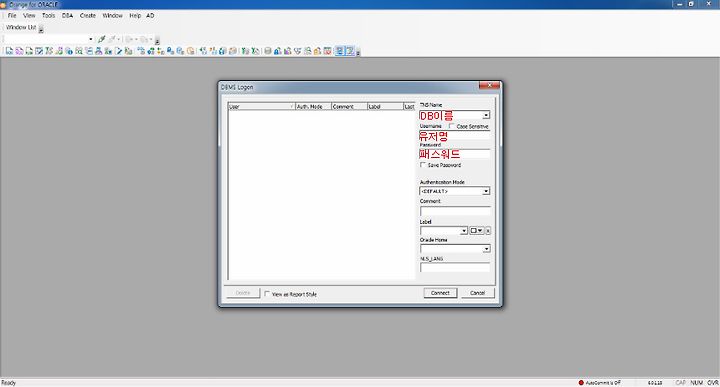Expand the Window List toolbar overflow arrow

41,29
